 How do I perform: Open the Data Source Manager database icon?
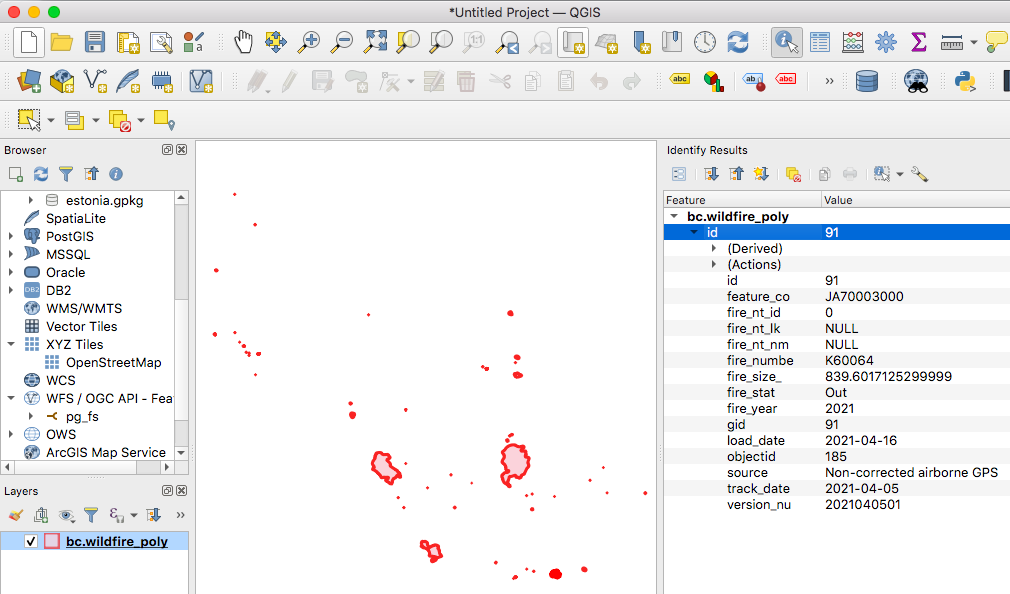coord(866,82)
